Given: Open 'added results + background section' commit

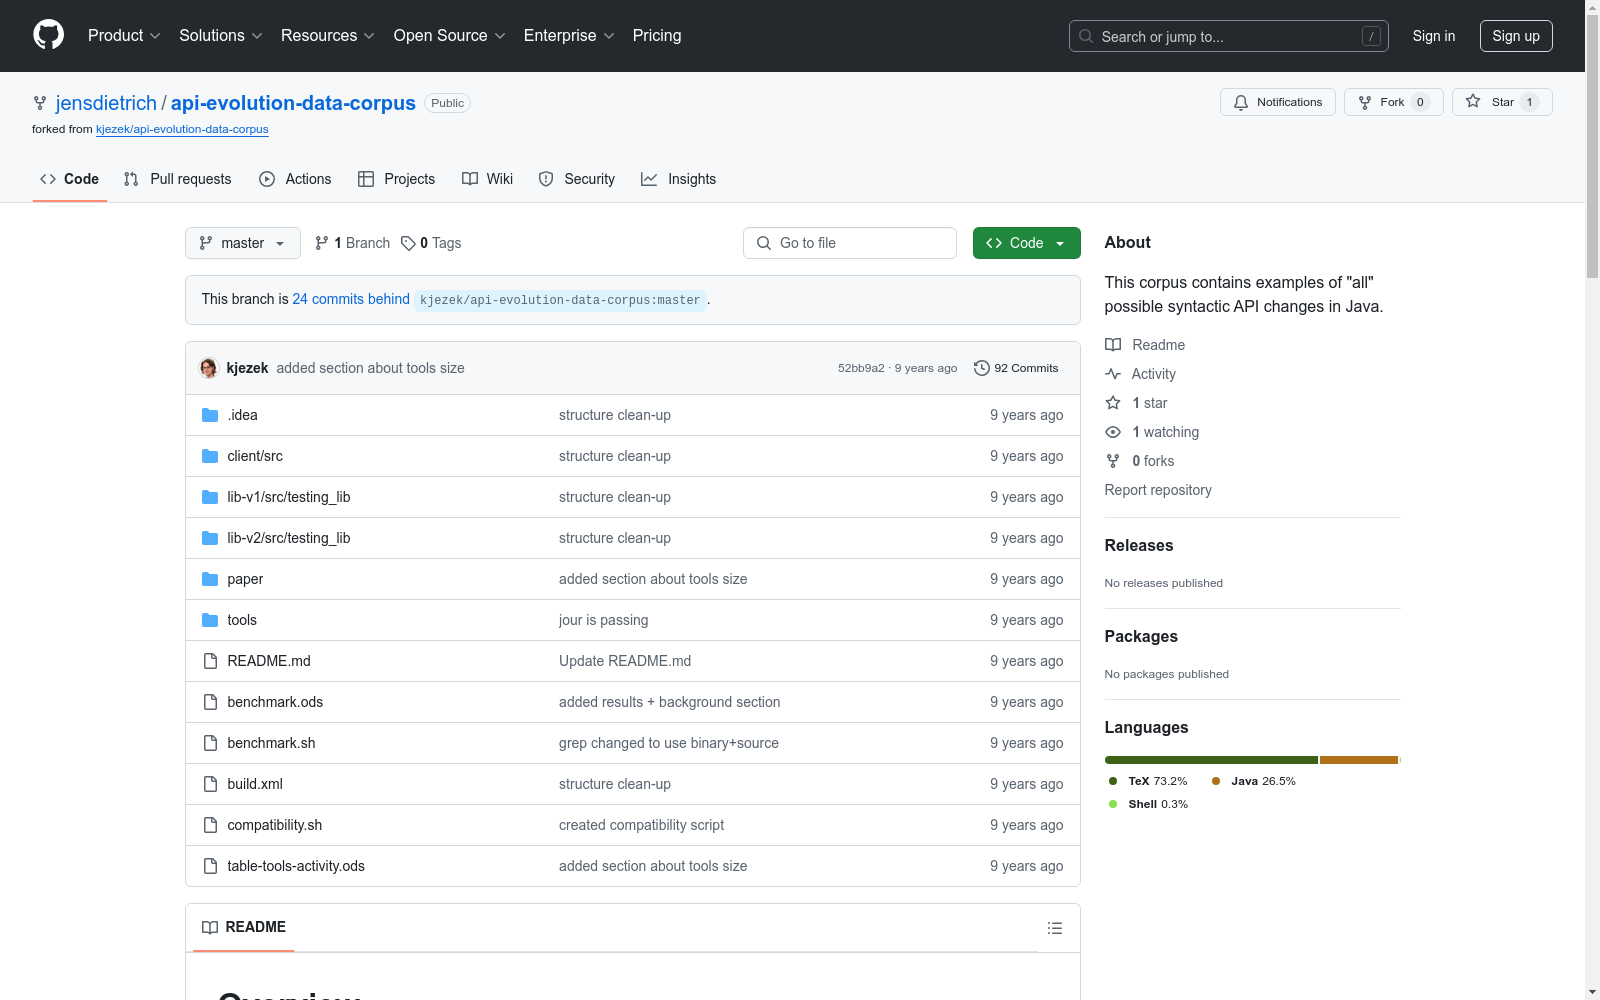Looking at the screenshot, I should point(670,702).
